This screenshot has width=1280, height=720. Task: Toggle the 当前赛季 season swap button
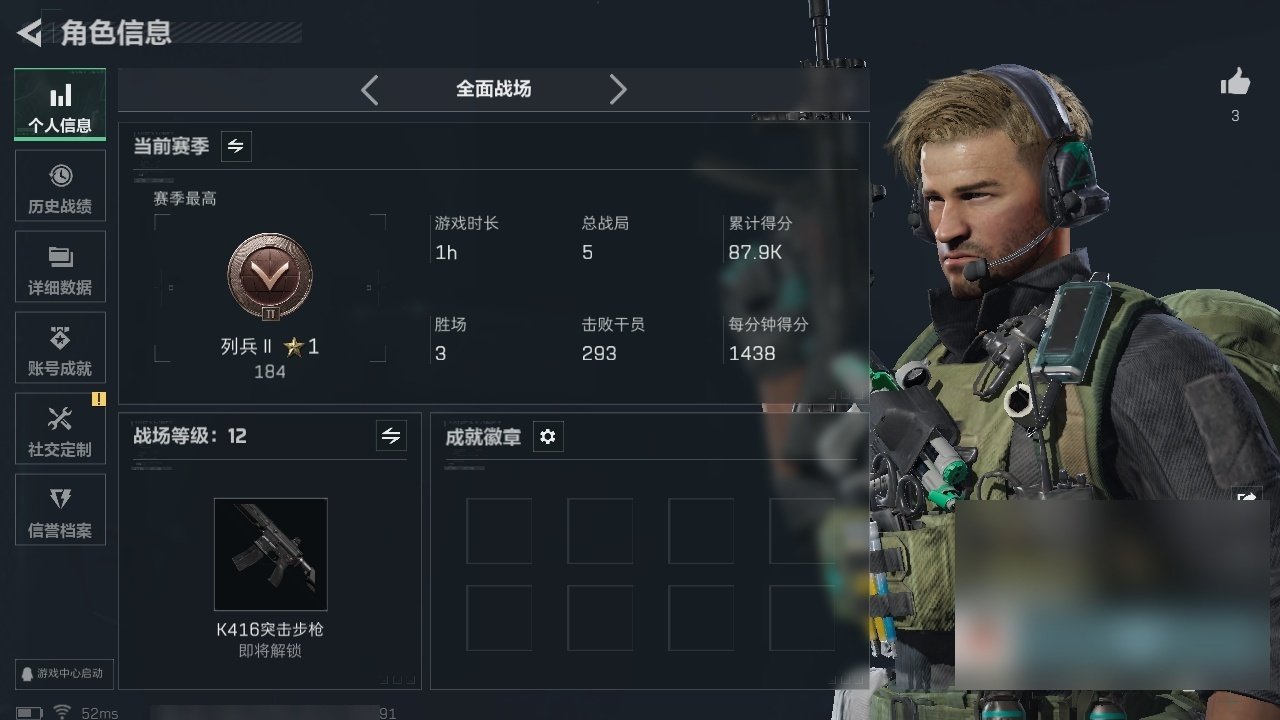click(236, 146)
